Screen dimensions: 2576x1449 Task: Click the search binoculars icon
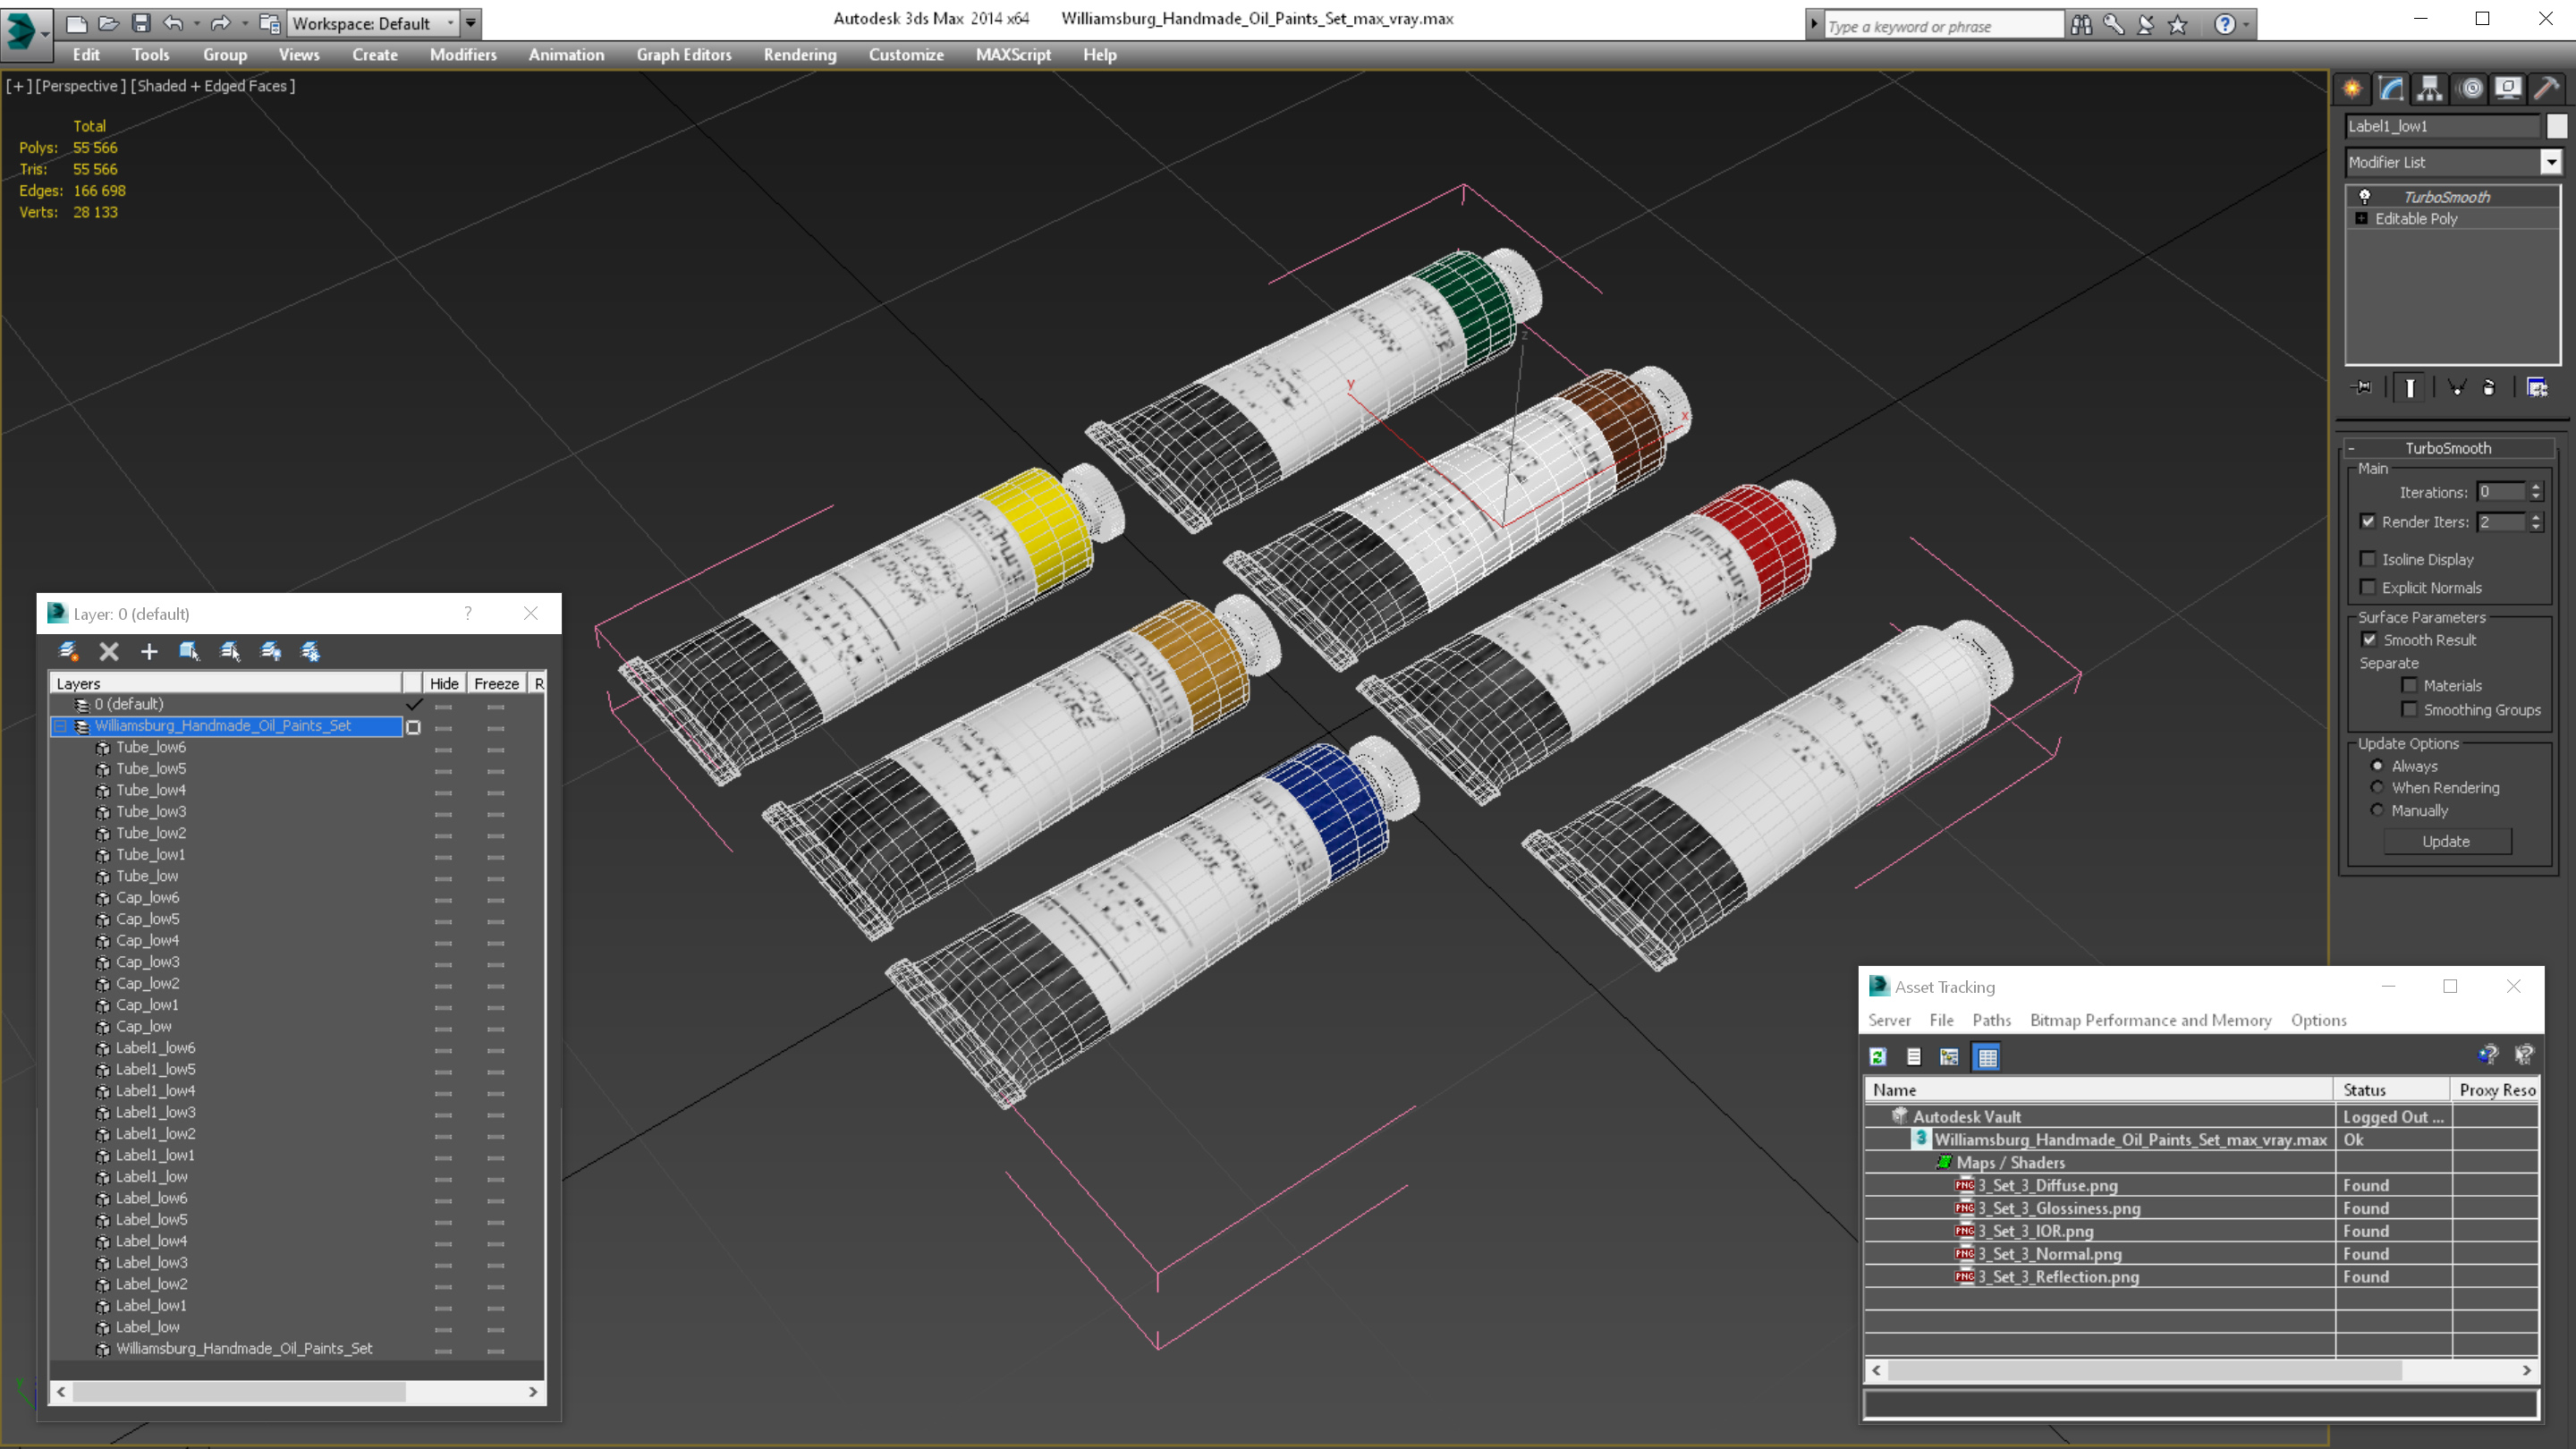pos(2081,24)
